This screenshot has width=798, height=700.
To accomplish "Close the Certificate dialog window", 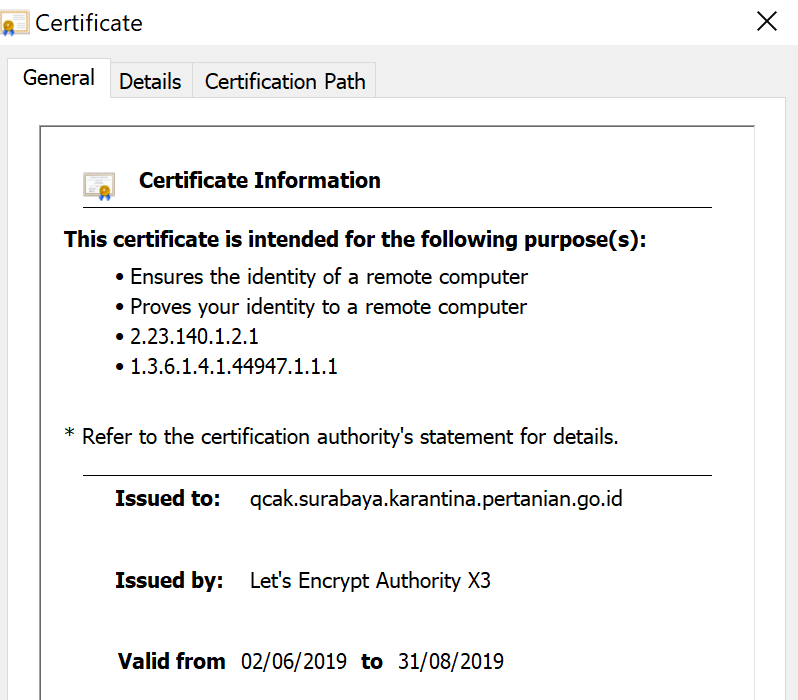I will 766,22.
